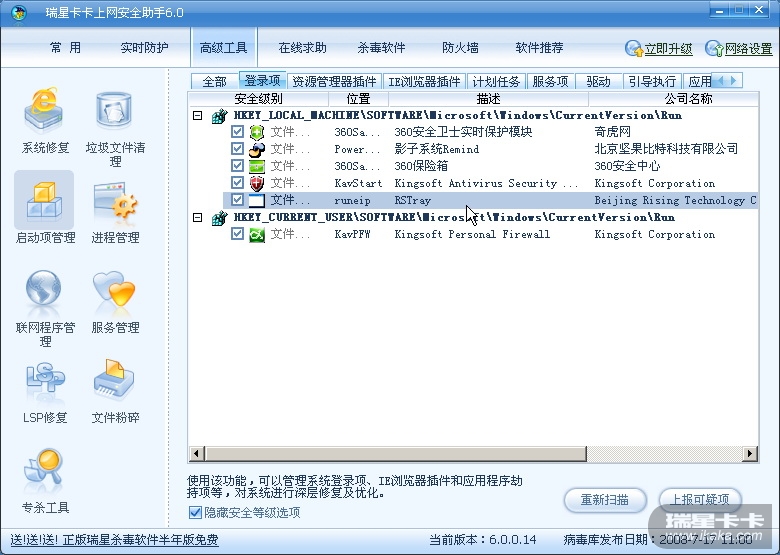Open 联网程序管理 network programs tool

tap(44, 308)
